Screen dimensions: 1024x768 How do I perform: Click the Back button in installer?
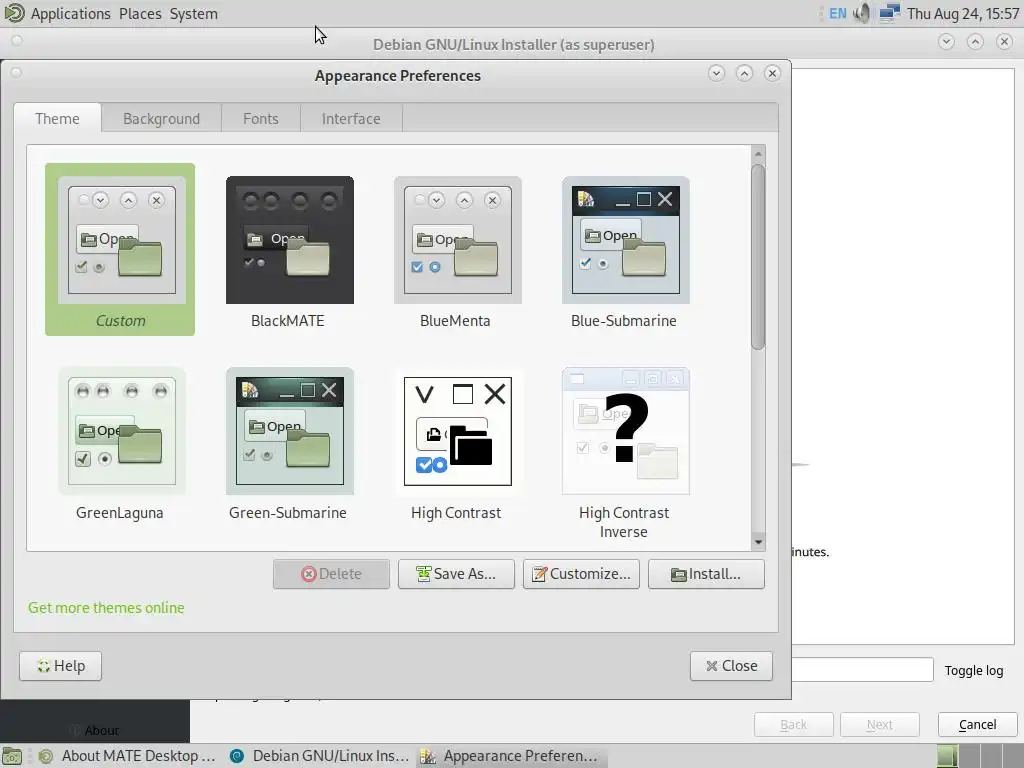[793, 724]
